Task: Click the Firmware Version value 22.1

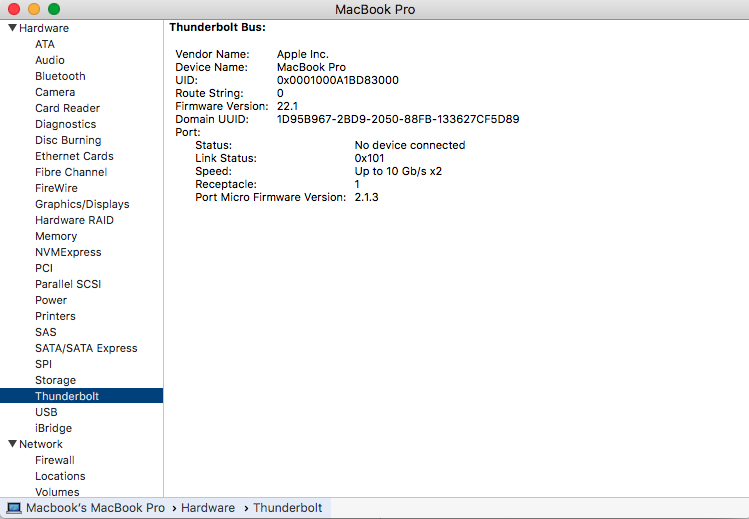Action: 287,106
